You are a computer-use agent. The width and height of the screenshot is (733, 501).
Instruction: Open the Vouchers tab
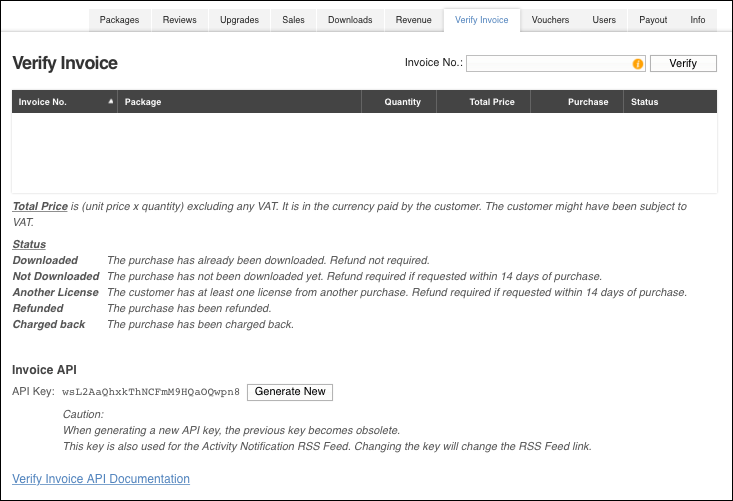tap(551, 20)
